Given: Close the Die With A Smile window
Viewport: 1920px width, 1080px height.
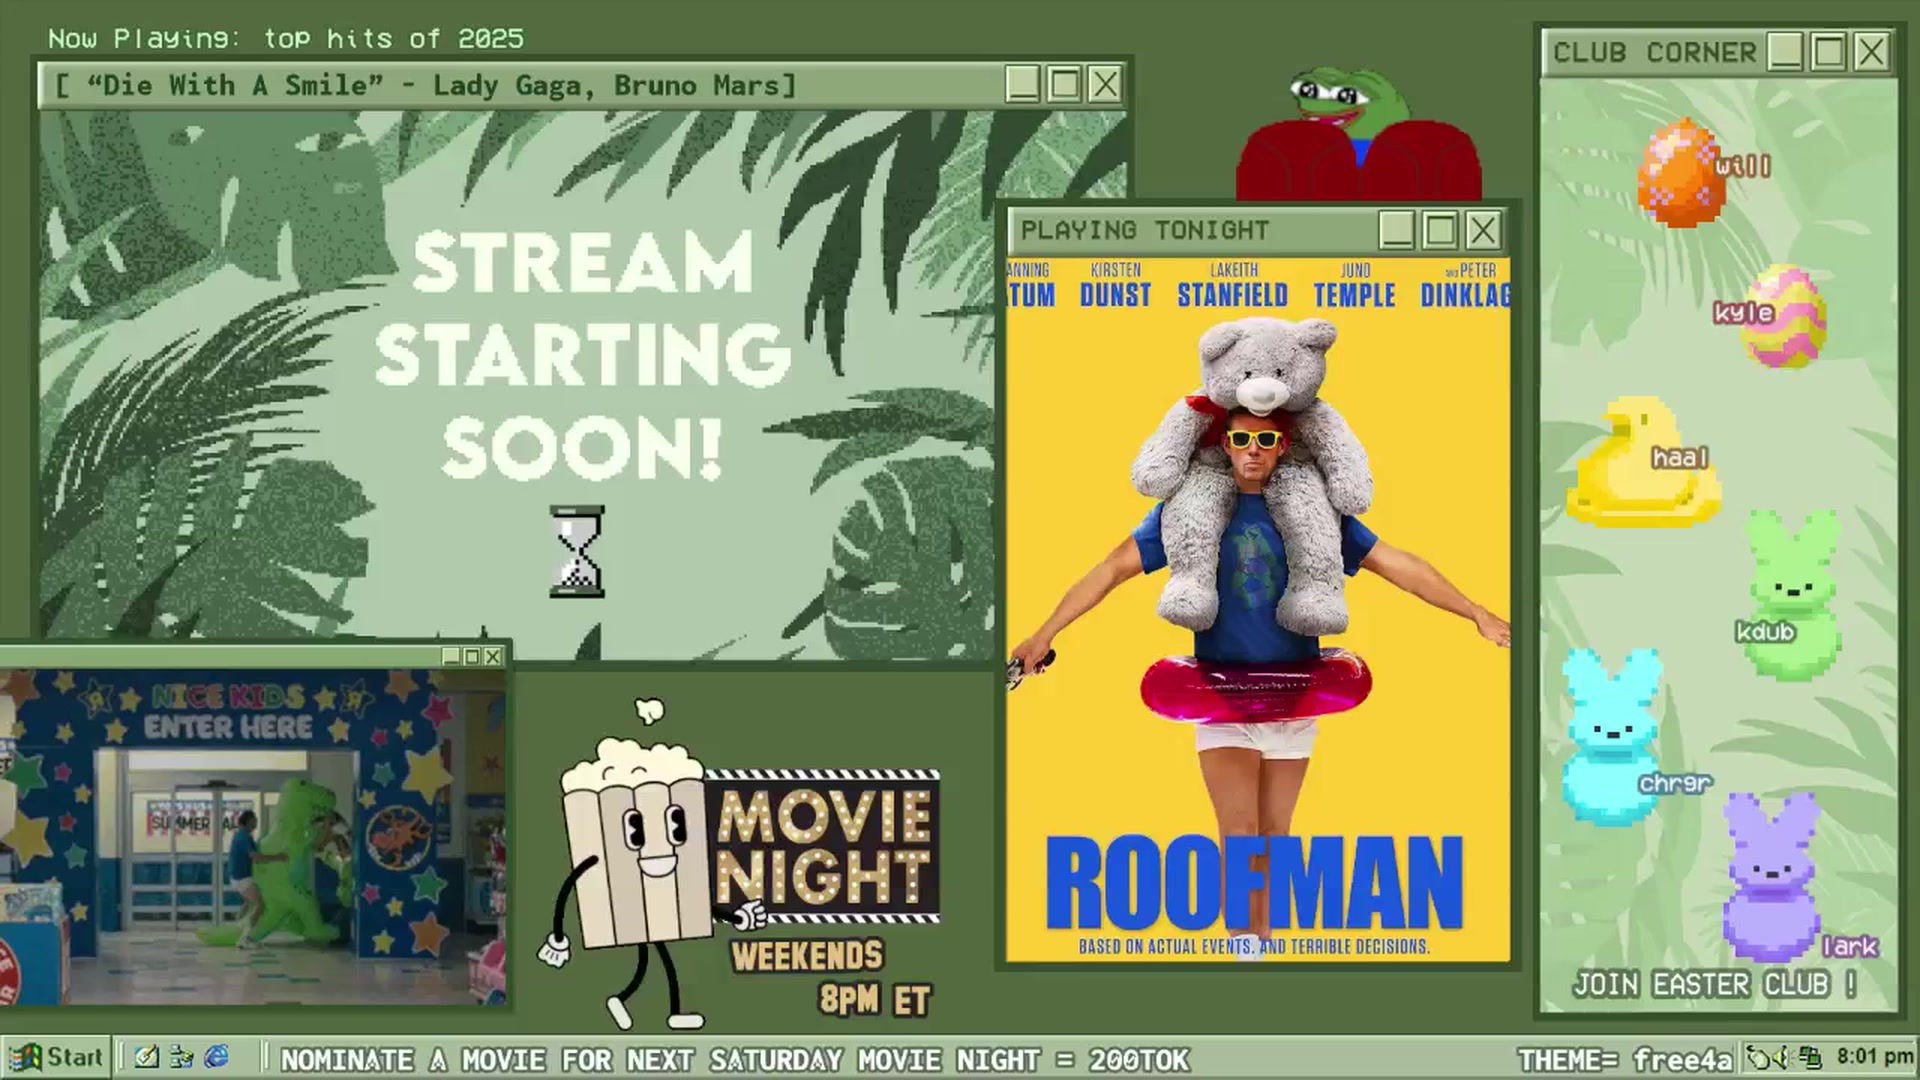Looking at the screenshot, I should point(1105,85).
